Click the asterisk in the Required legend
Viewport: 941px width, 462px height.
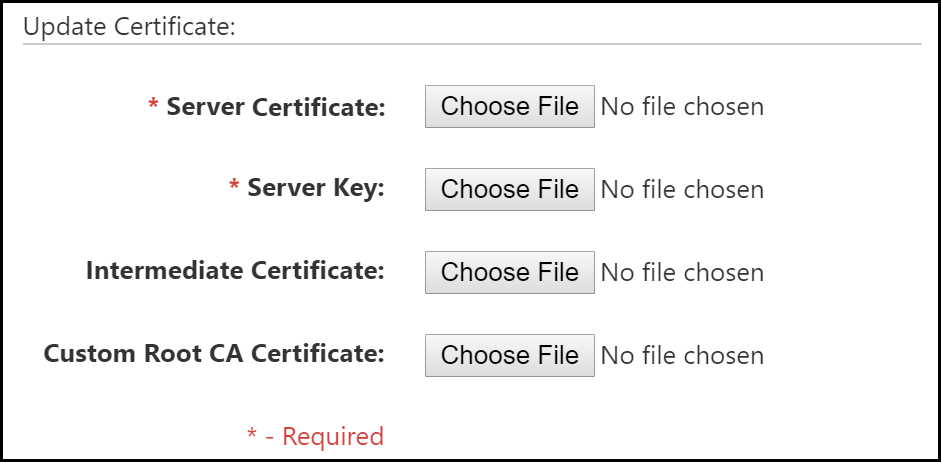[253, 435]
